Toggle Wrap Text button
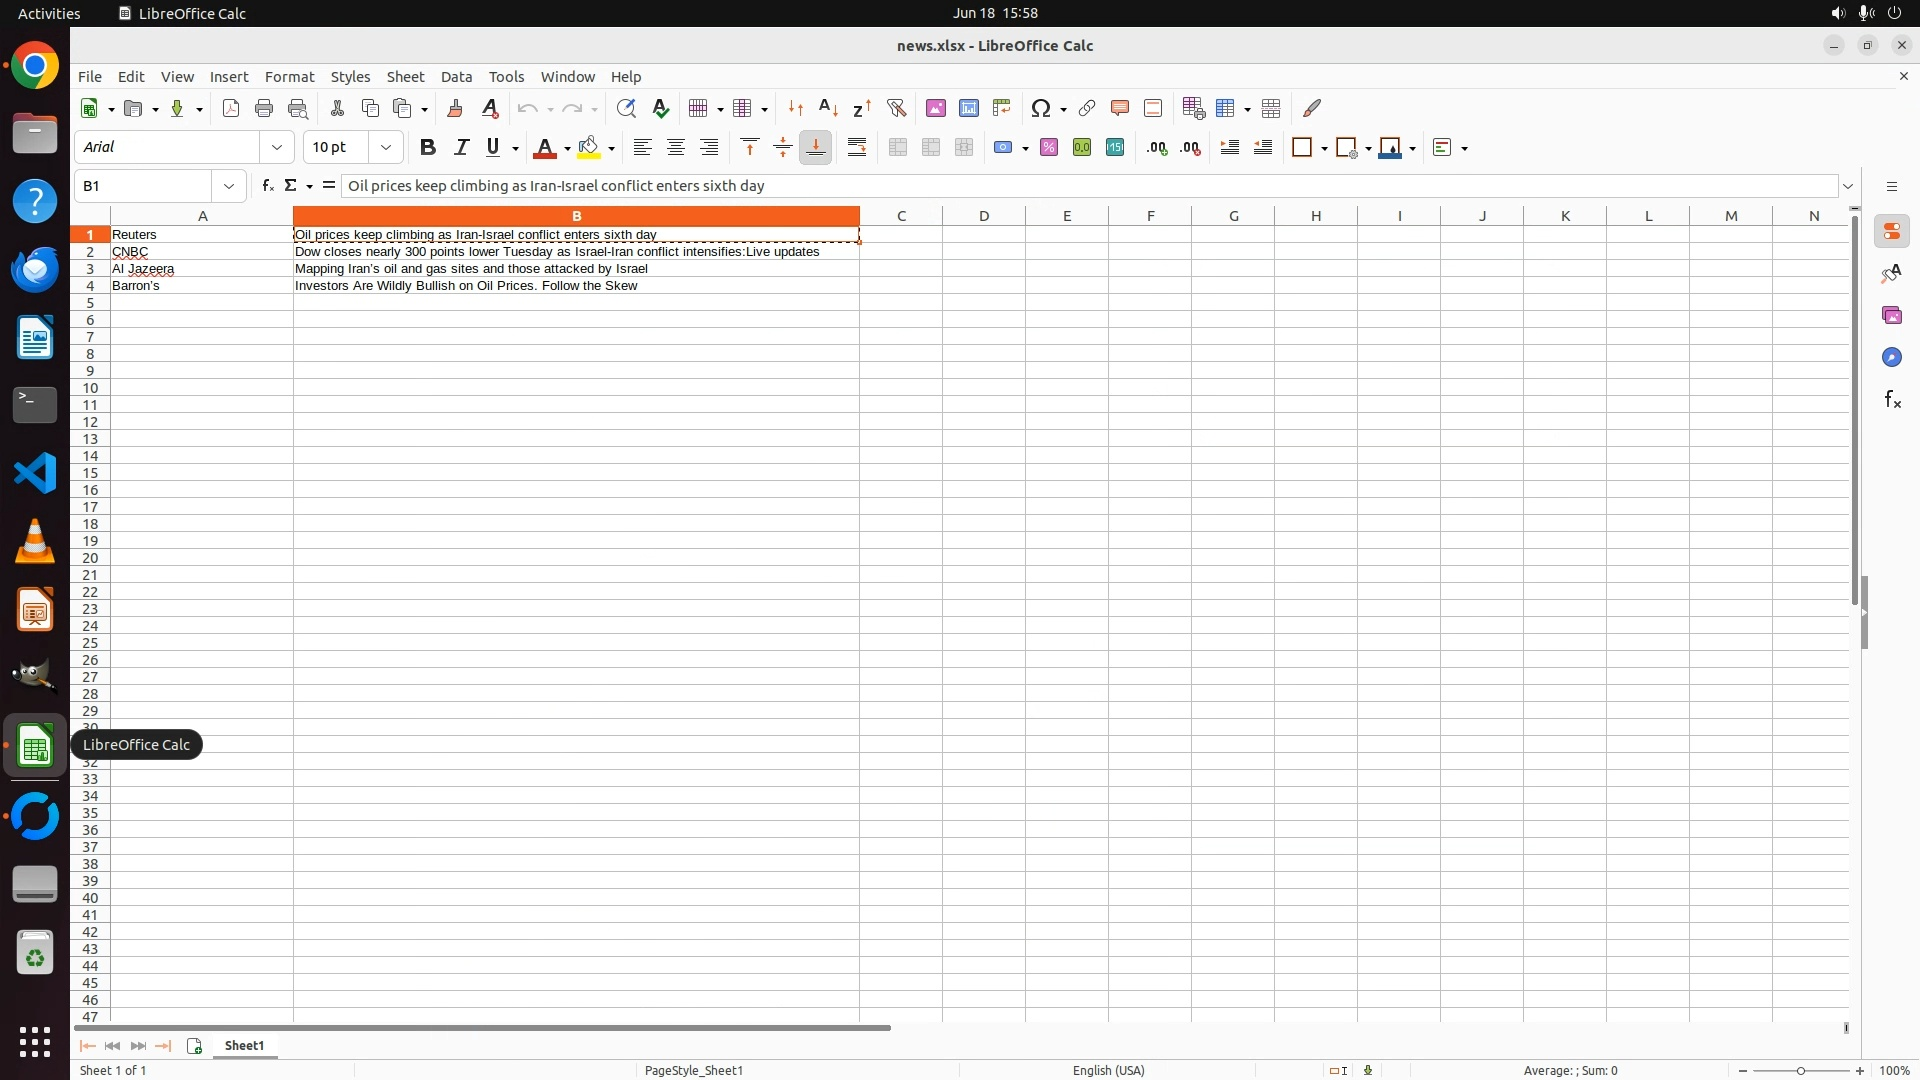1920x1080 pixels. (x=857, y=148)
